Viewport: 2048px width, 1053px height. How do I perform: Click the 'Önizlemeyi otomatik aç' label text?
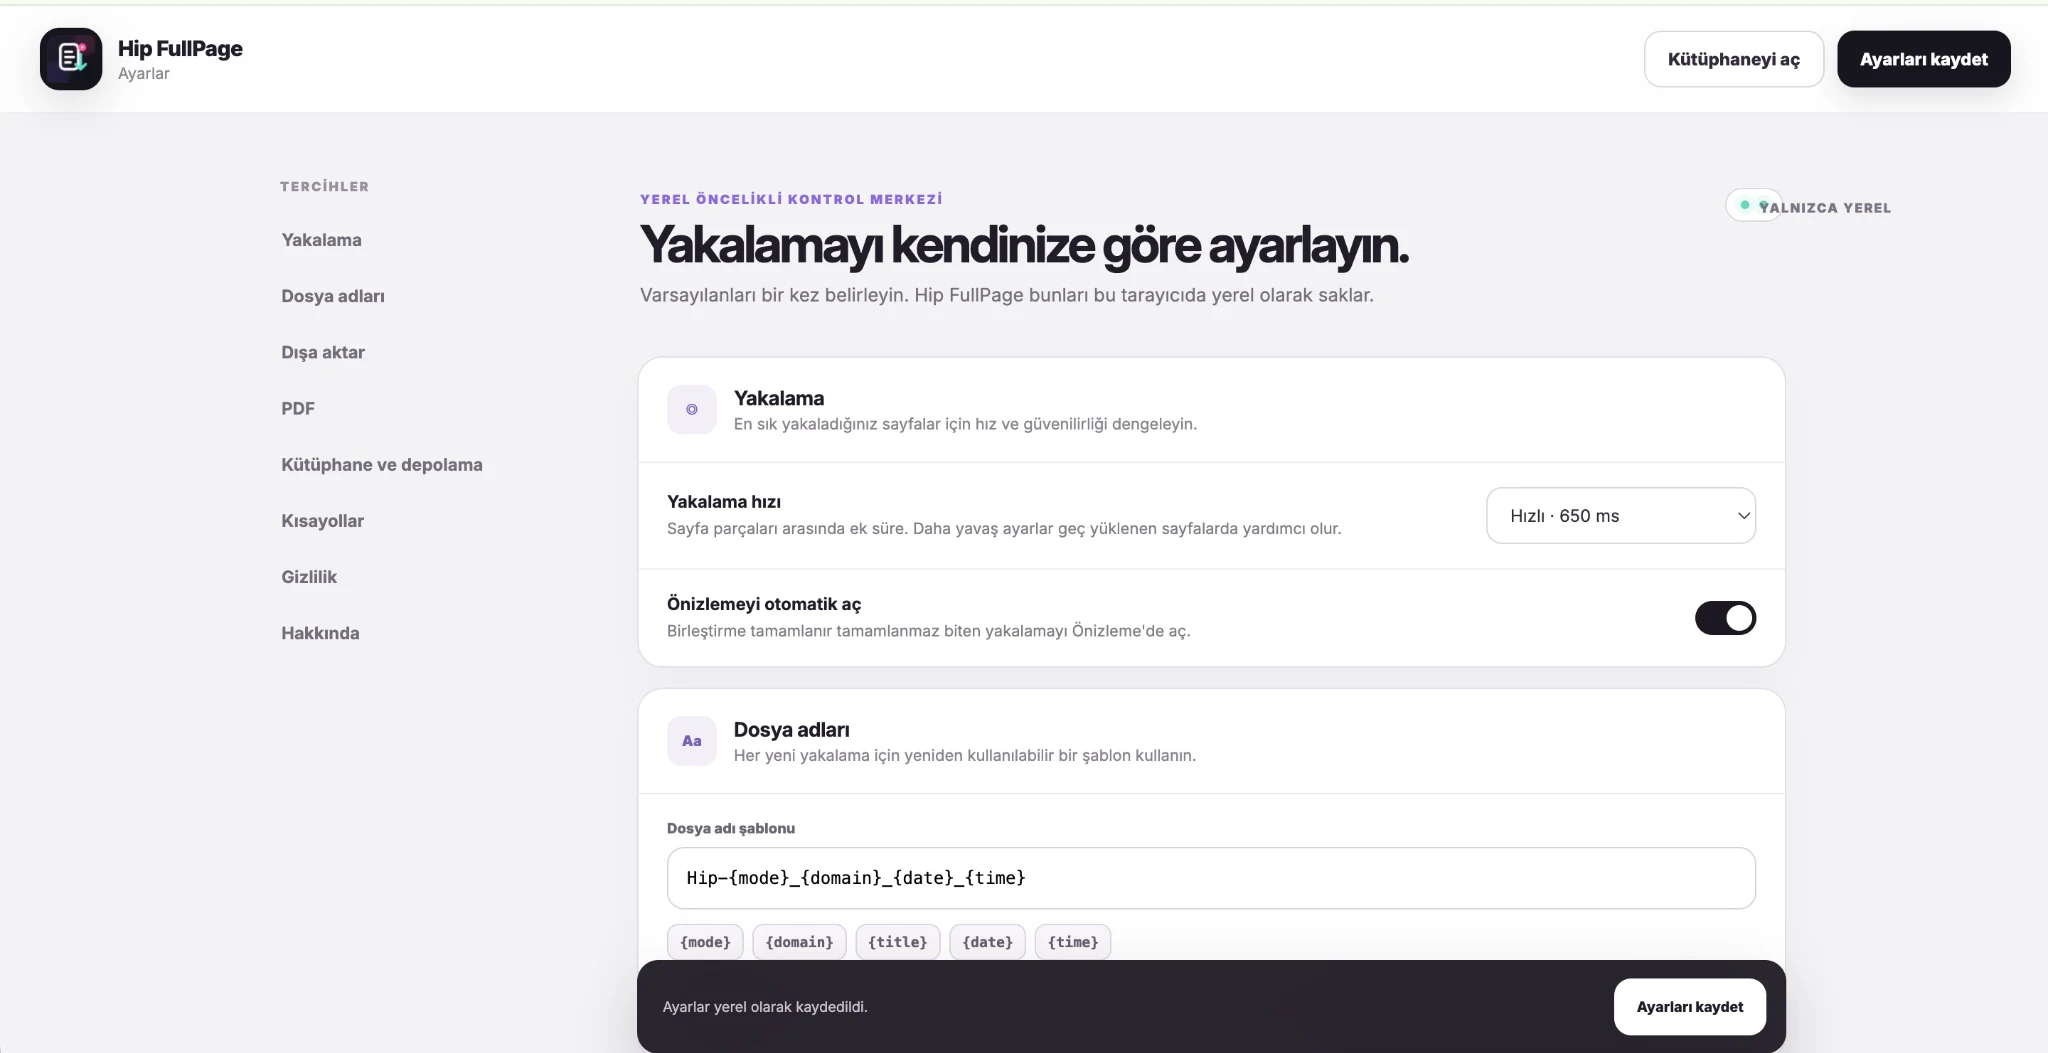764,604
